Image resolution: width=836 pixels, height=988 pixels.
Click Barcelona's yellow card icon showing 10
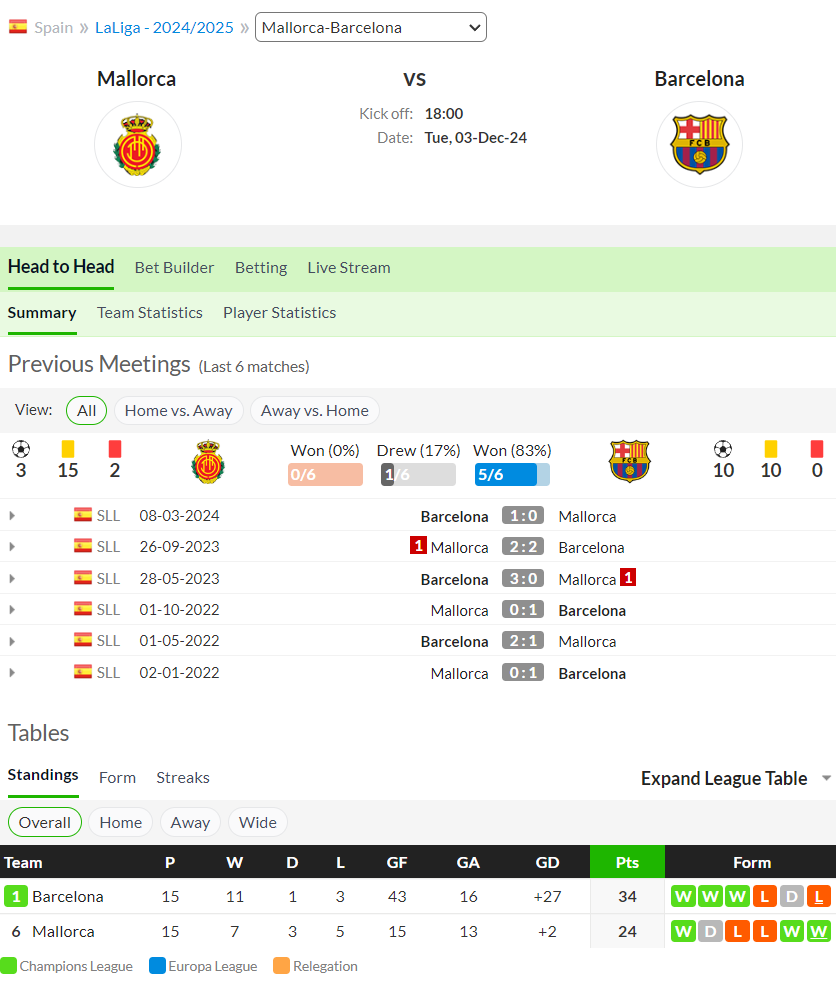pyautogui.click(x=770, y=449)
